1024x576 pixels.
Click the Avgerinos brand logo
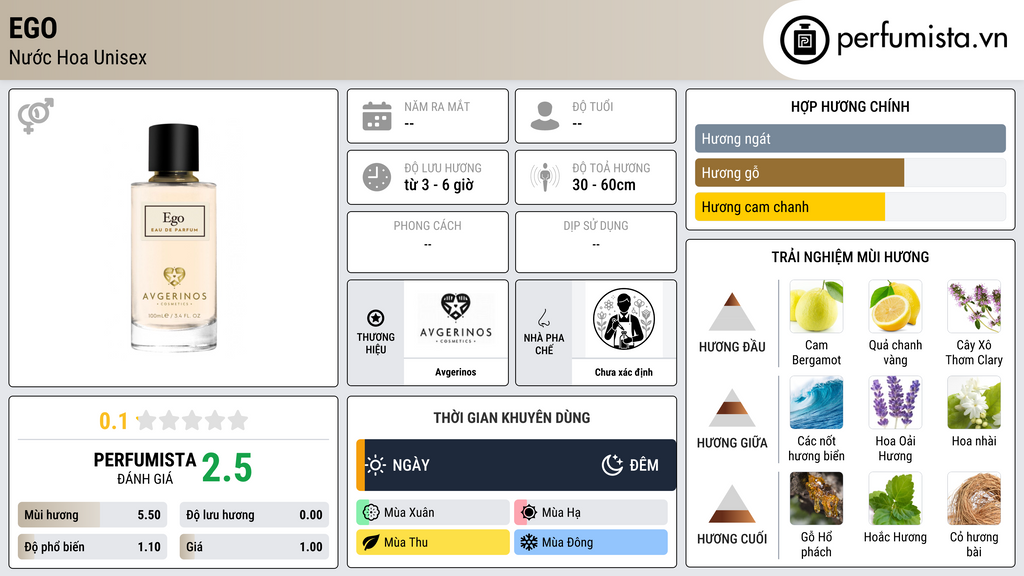tap(456, 319)
